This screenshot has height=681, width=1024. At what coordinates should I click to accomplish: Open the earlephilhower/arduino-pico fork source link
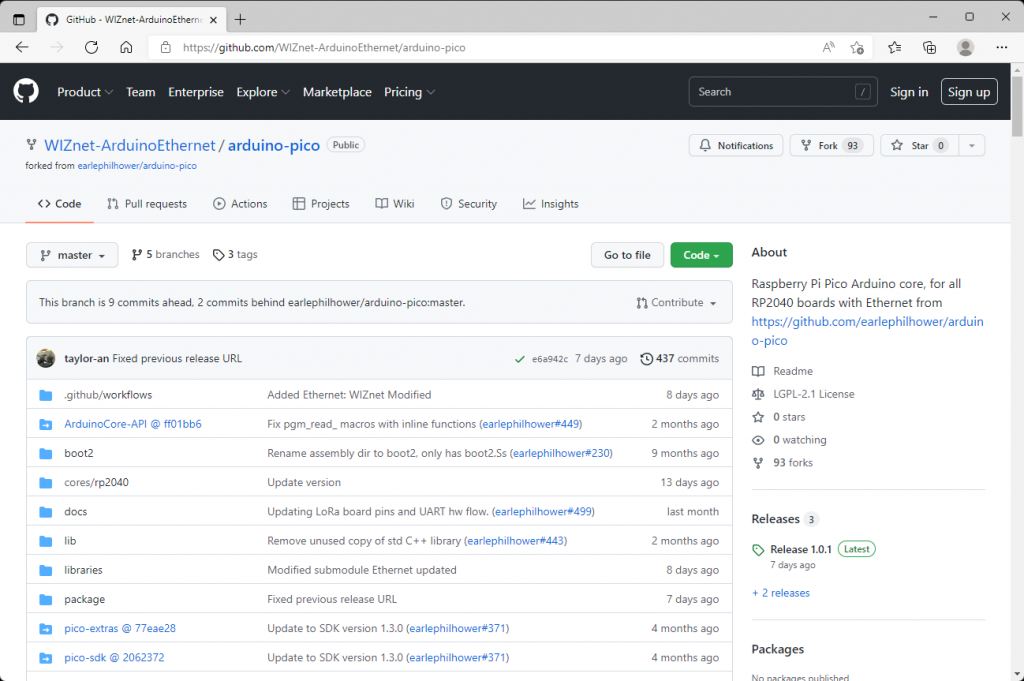click(137, 166)
